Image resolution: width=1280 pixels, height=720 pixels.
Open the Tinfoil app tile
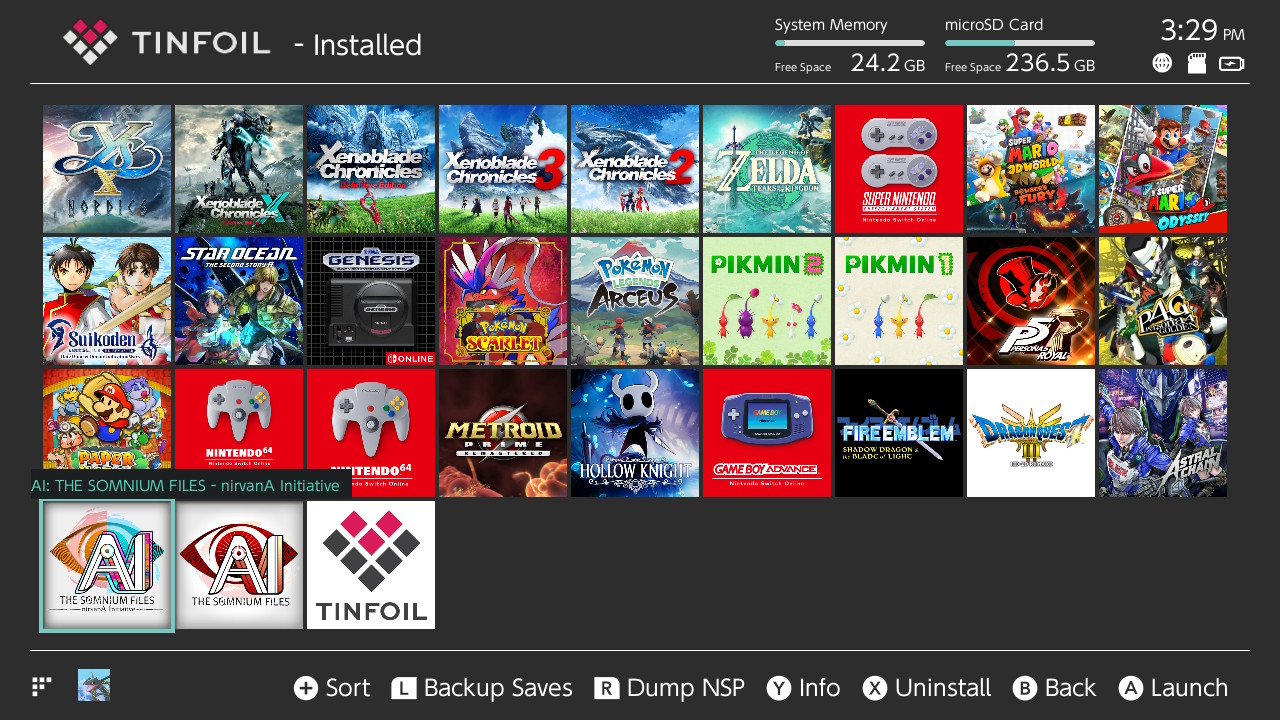pos(371,565)
